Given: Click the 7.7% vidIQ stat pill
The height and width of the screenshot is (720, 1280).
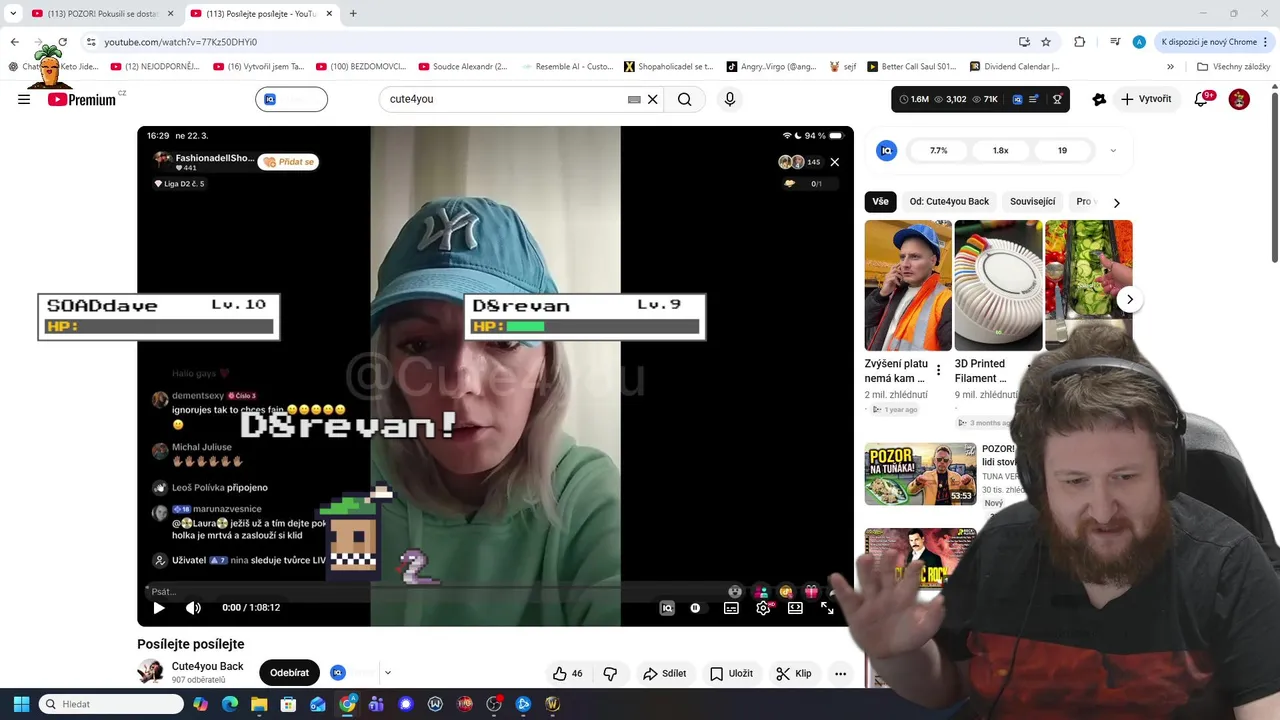Looking at the screenshot, I should click(x=938, y=150).
